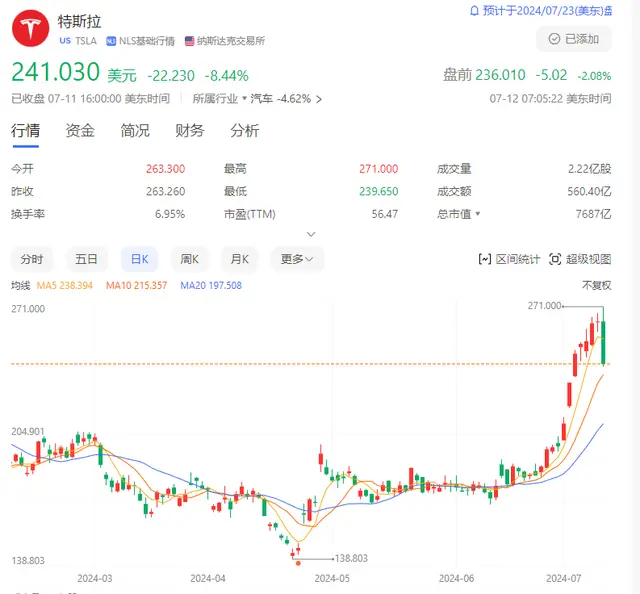Switch to the 财务 tab
This screenshot has height=594, width=640.
pos(189,131)
